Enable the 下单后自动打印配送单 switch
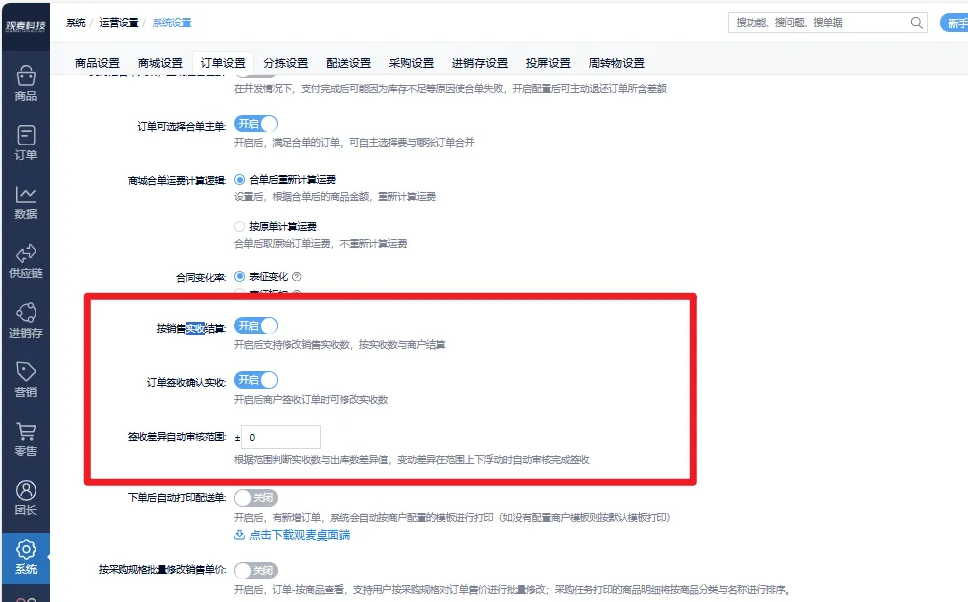This screenshot has width=968, height=602. (x=256, y=497)
